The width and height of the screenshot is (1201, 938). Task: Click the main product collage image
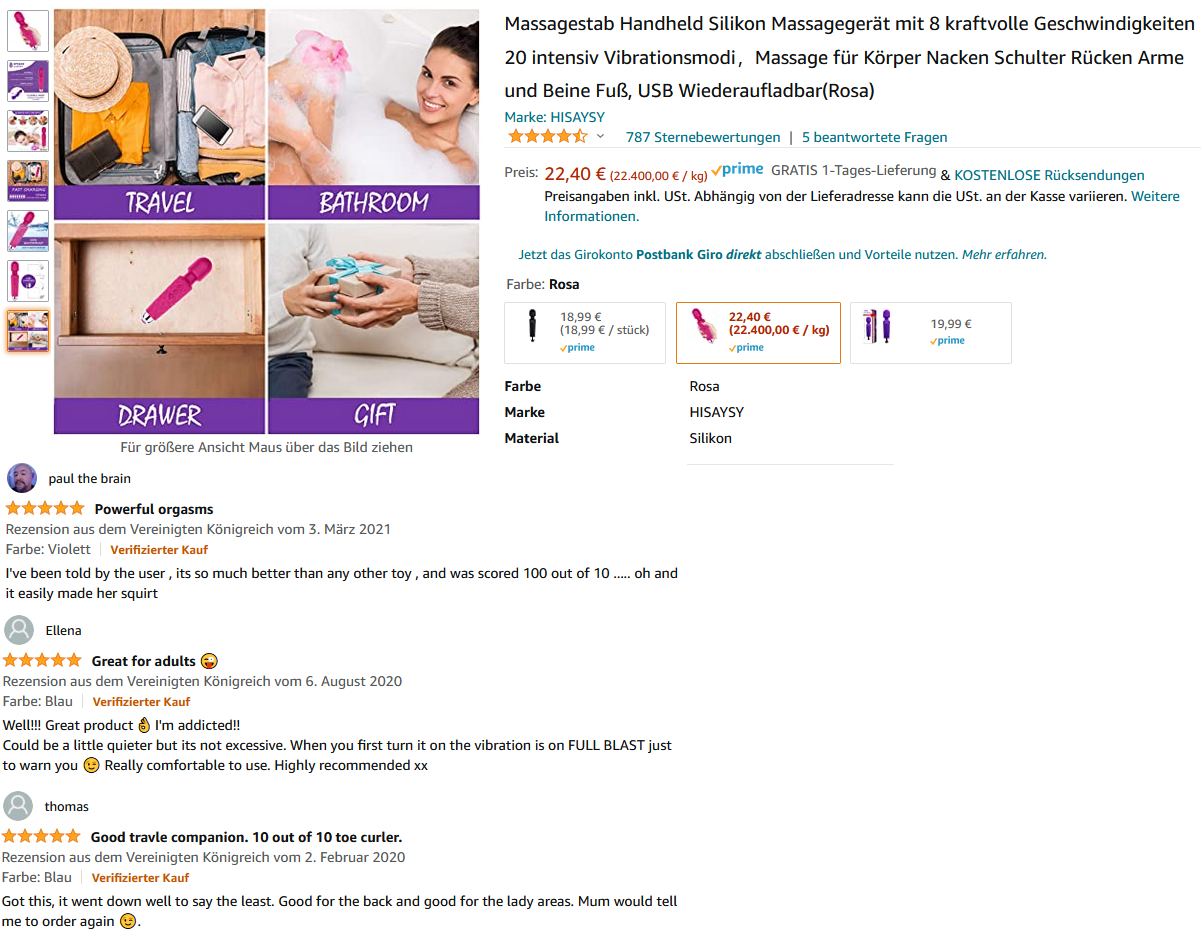[x=267, y=222]
